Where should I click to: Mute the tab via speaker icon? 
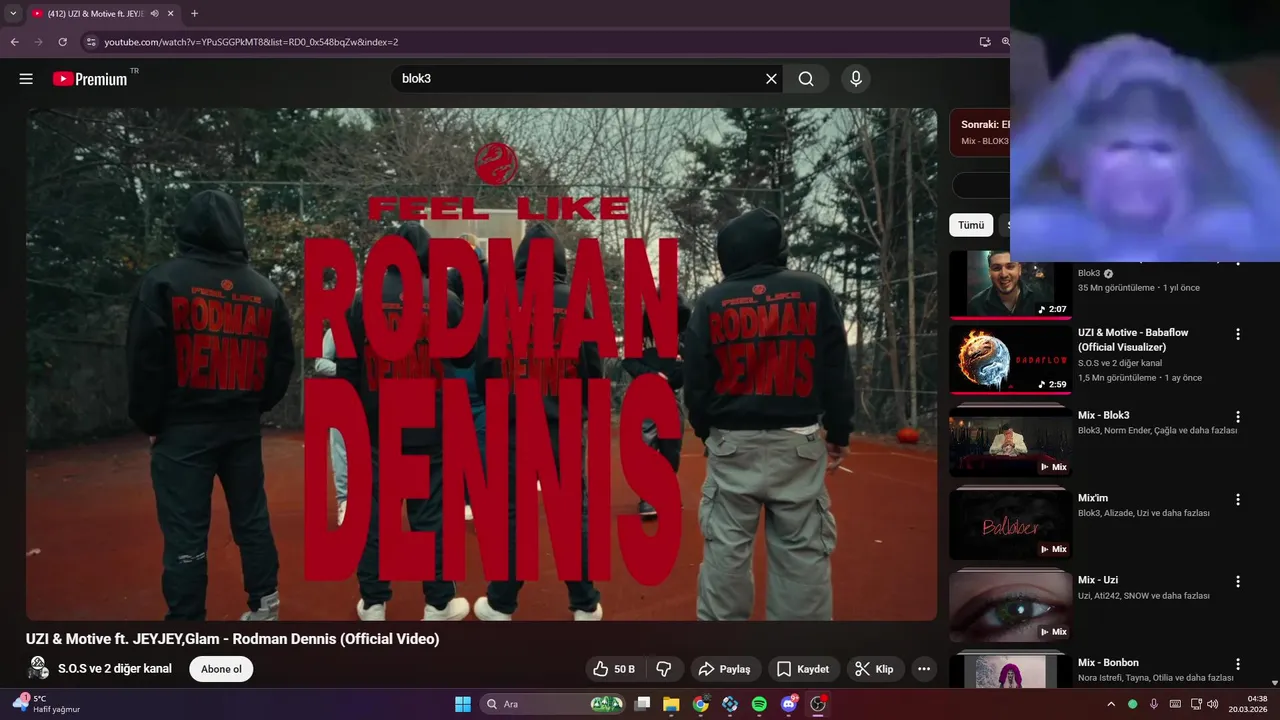point(154,13)
